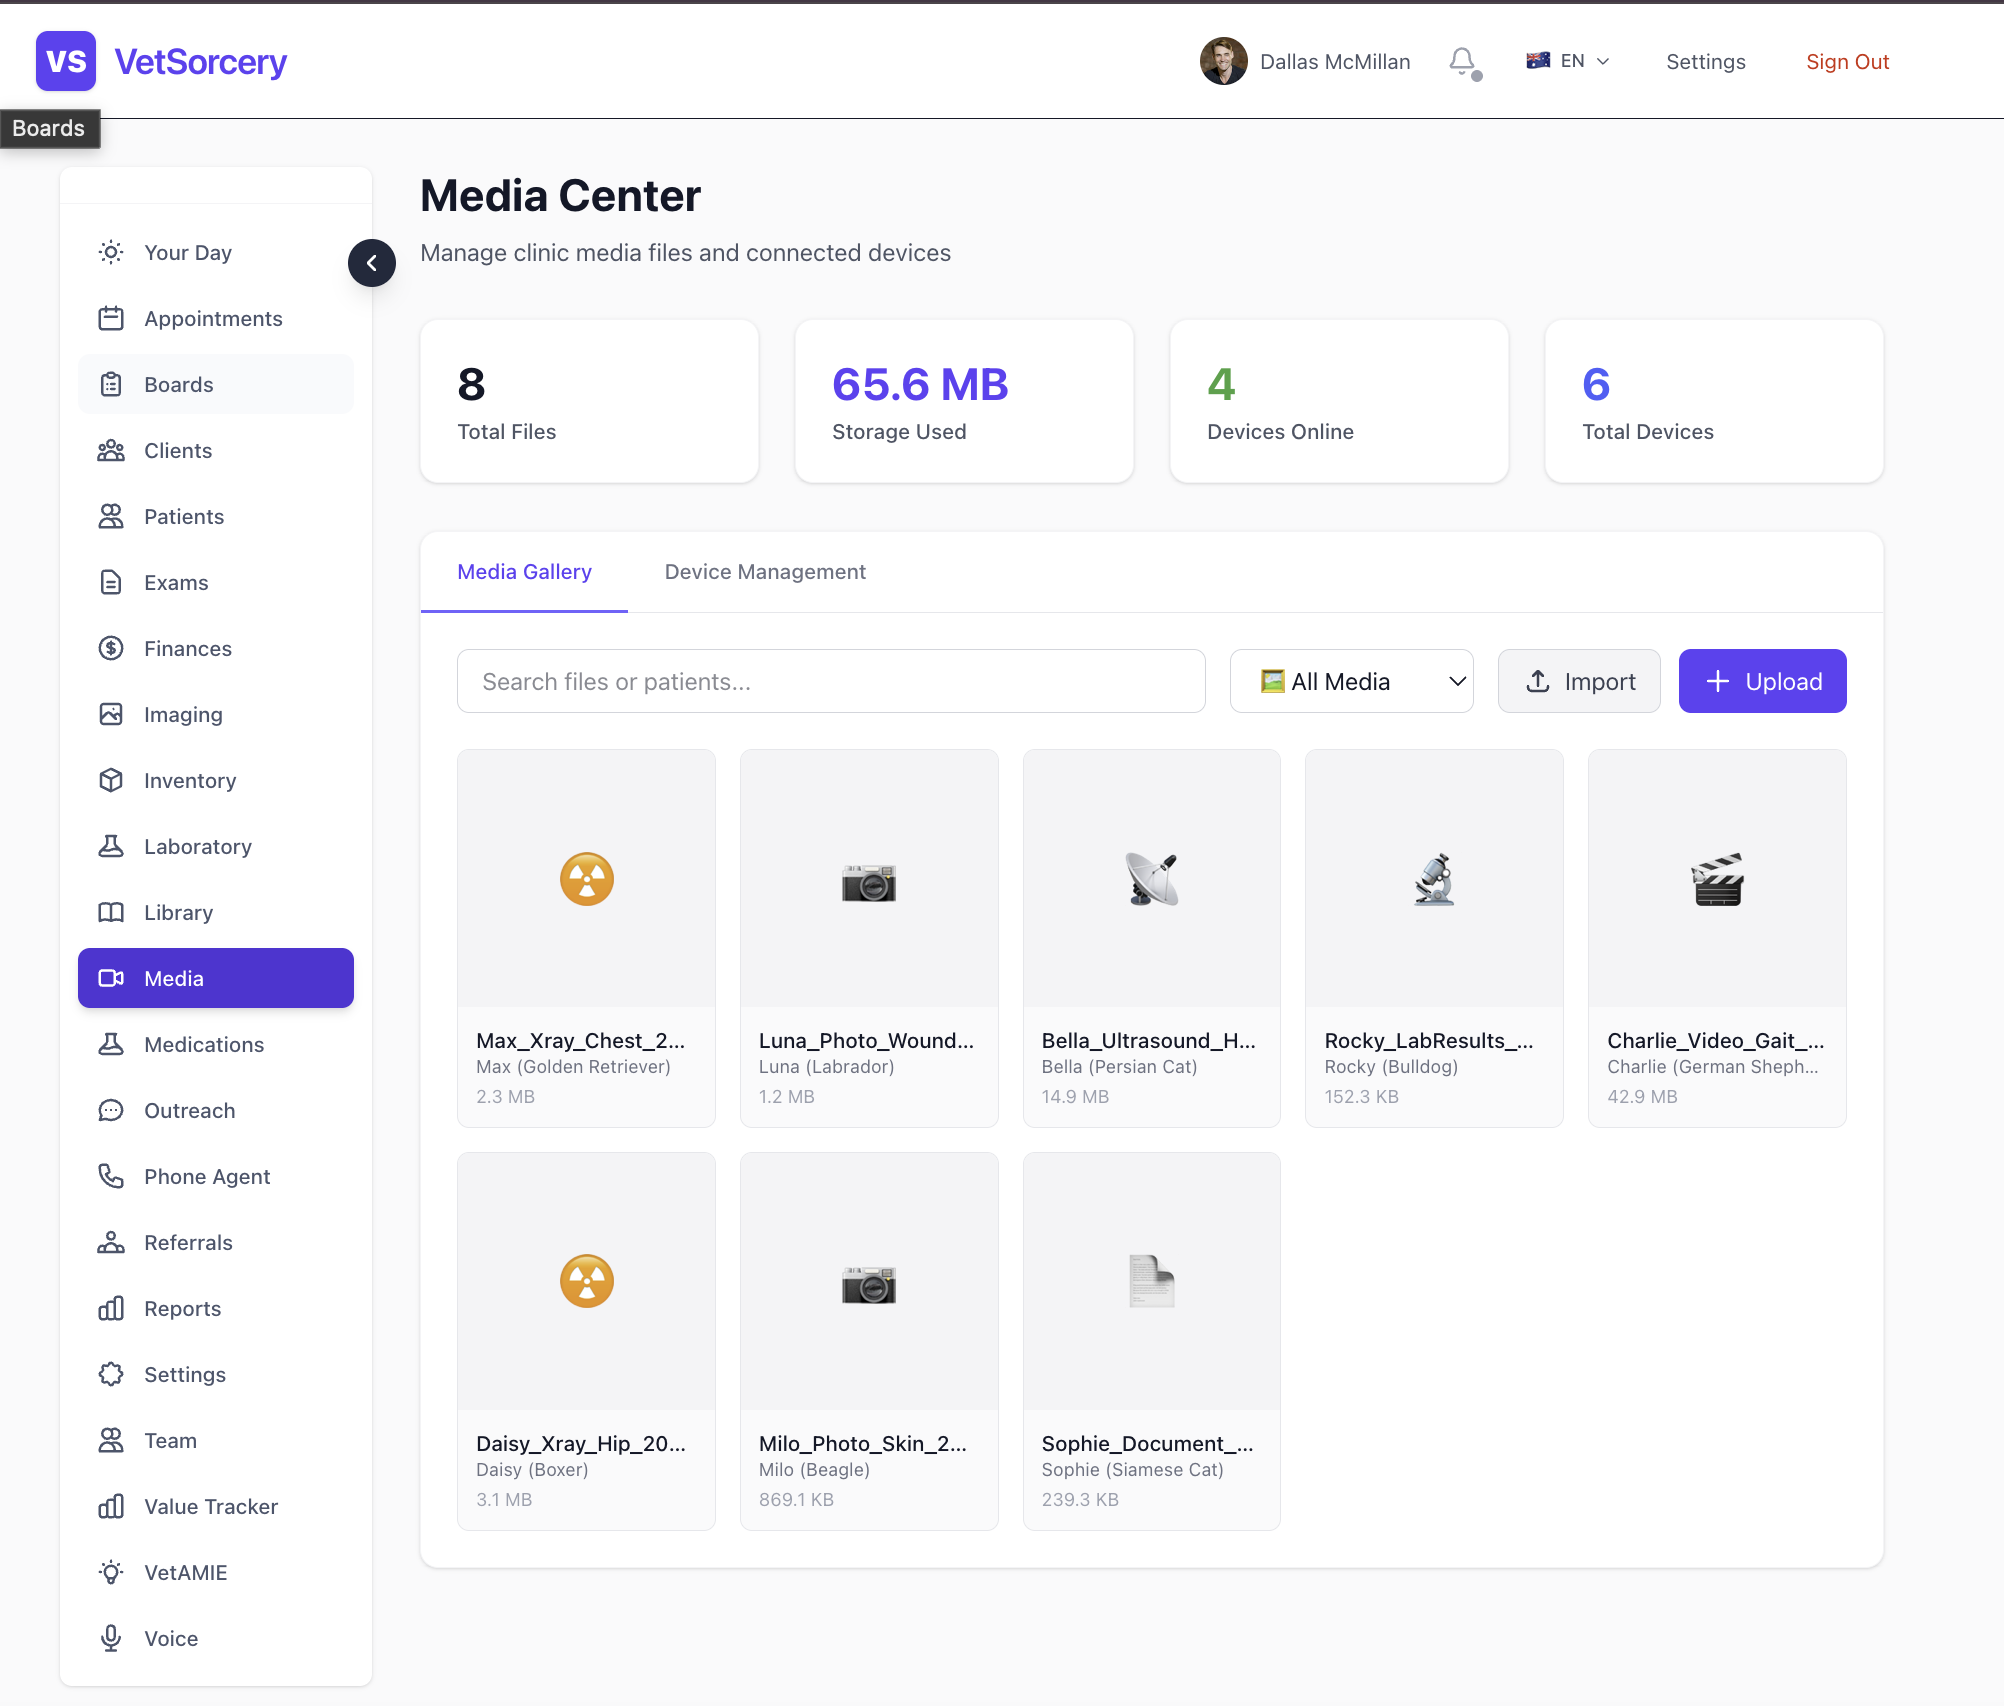
Task: Open the VetAMIE lightbulb icon
Action: tap(111, 1572)
